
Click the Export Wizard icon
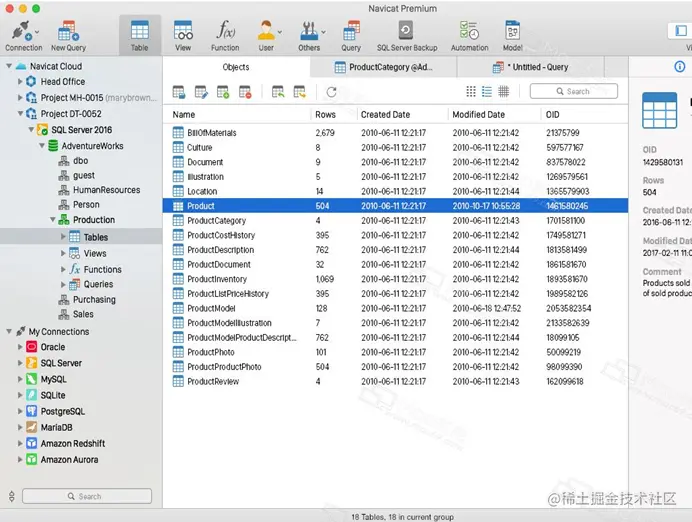click(300, 92)
